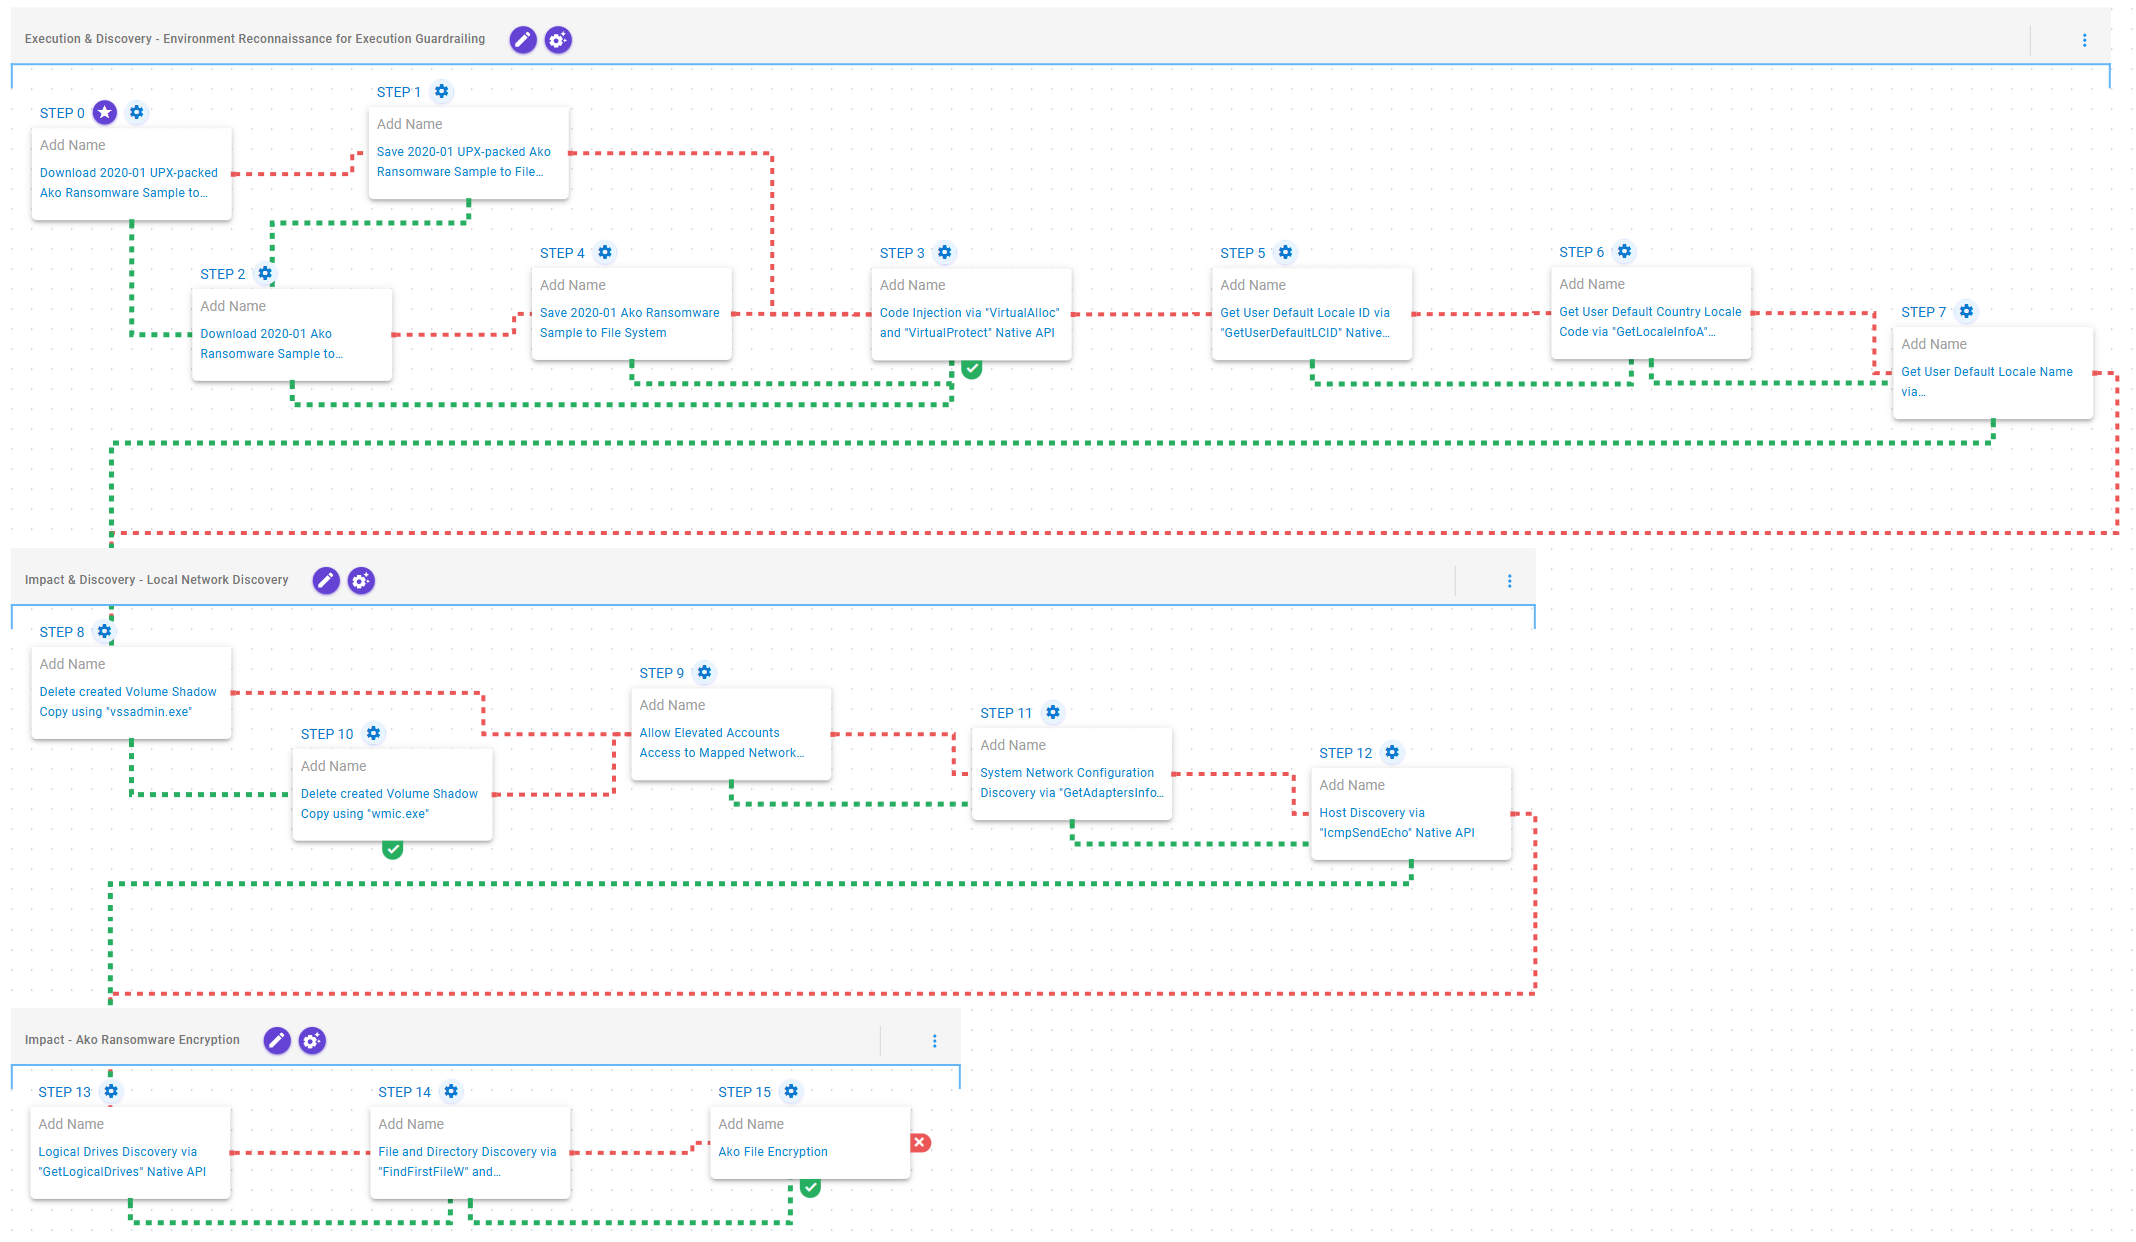Open STEP 3 gear settings
2136x1242 pixels.
coord(945,253)
